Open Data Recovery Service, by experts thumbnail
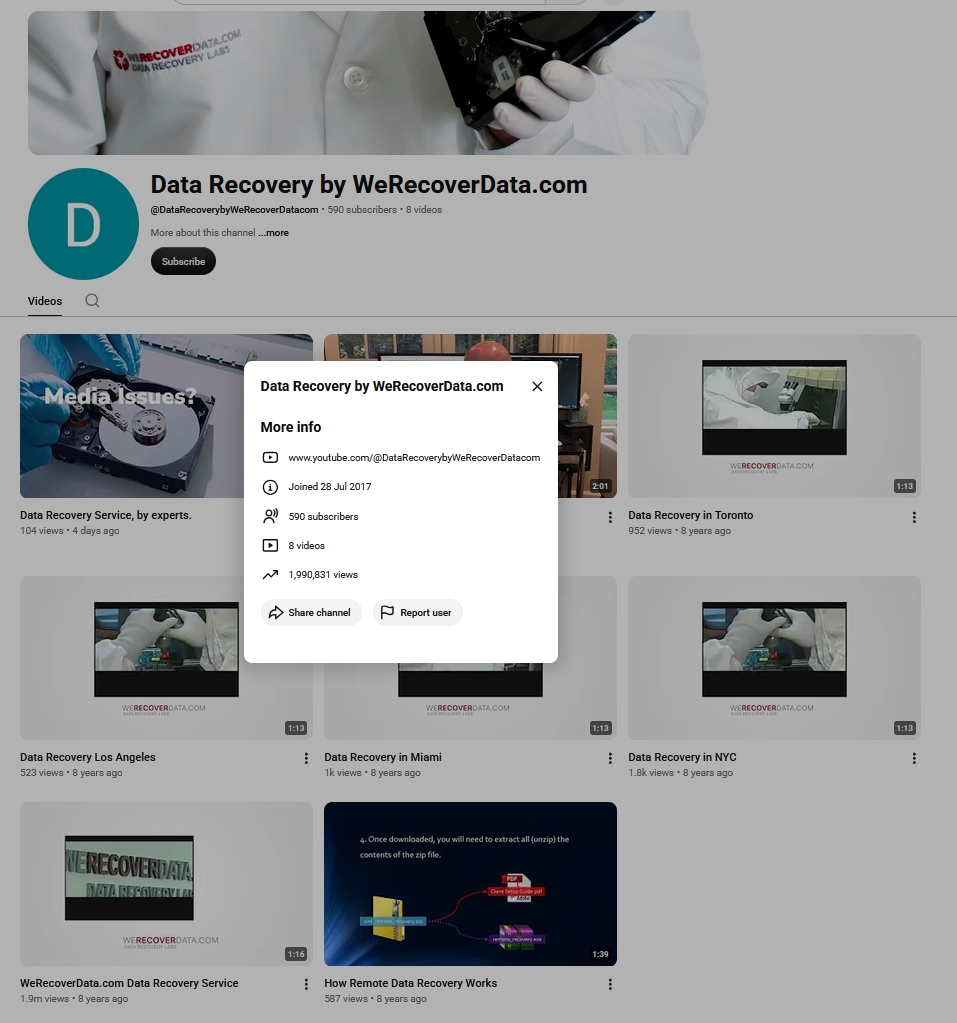Viewport: 957px width, 1023px height. [132, 416]
